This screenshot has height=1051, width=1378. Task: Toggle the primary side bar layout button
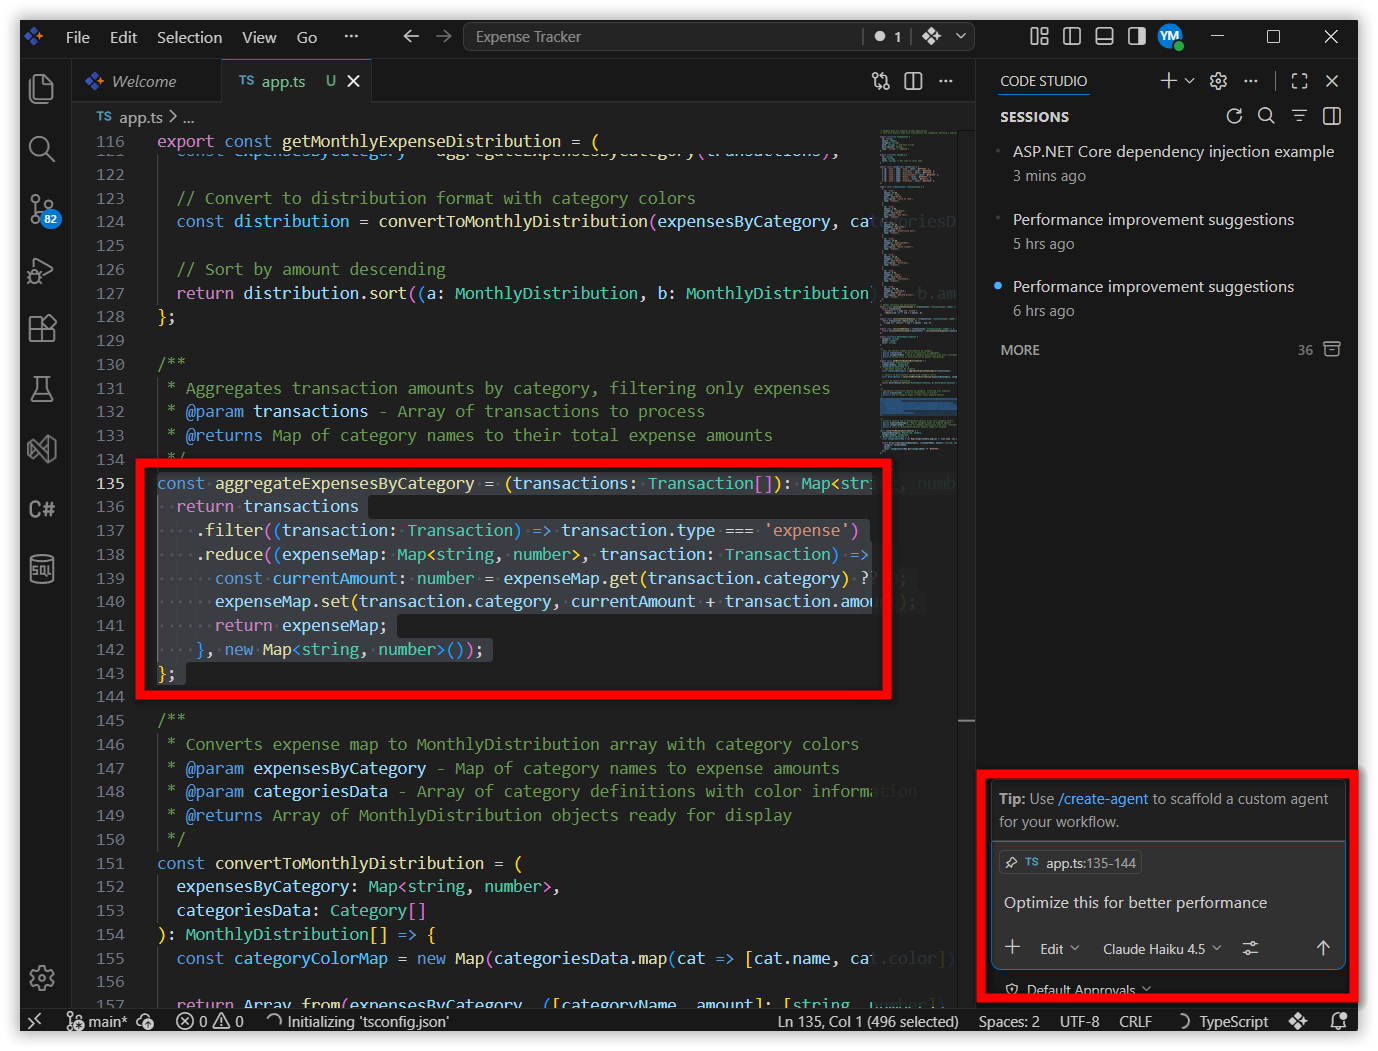point(1072,37)
